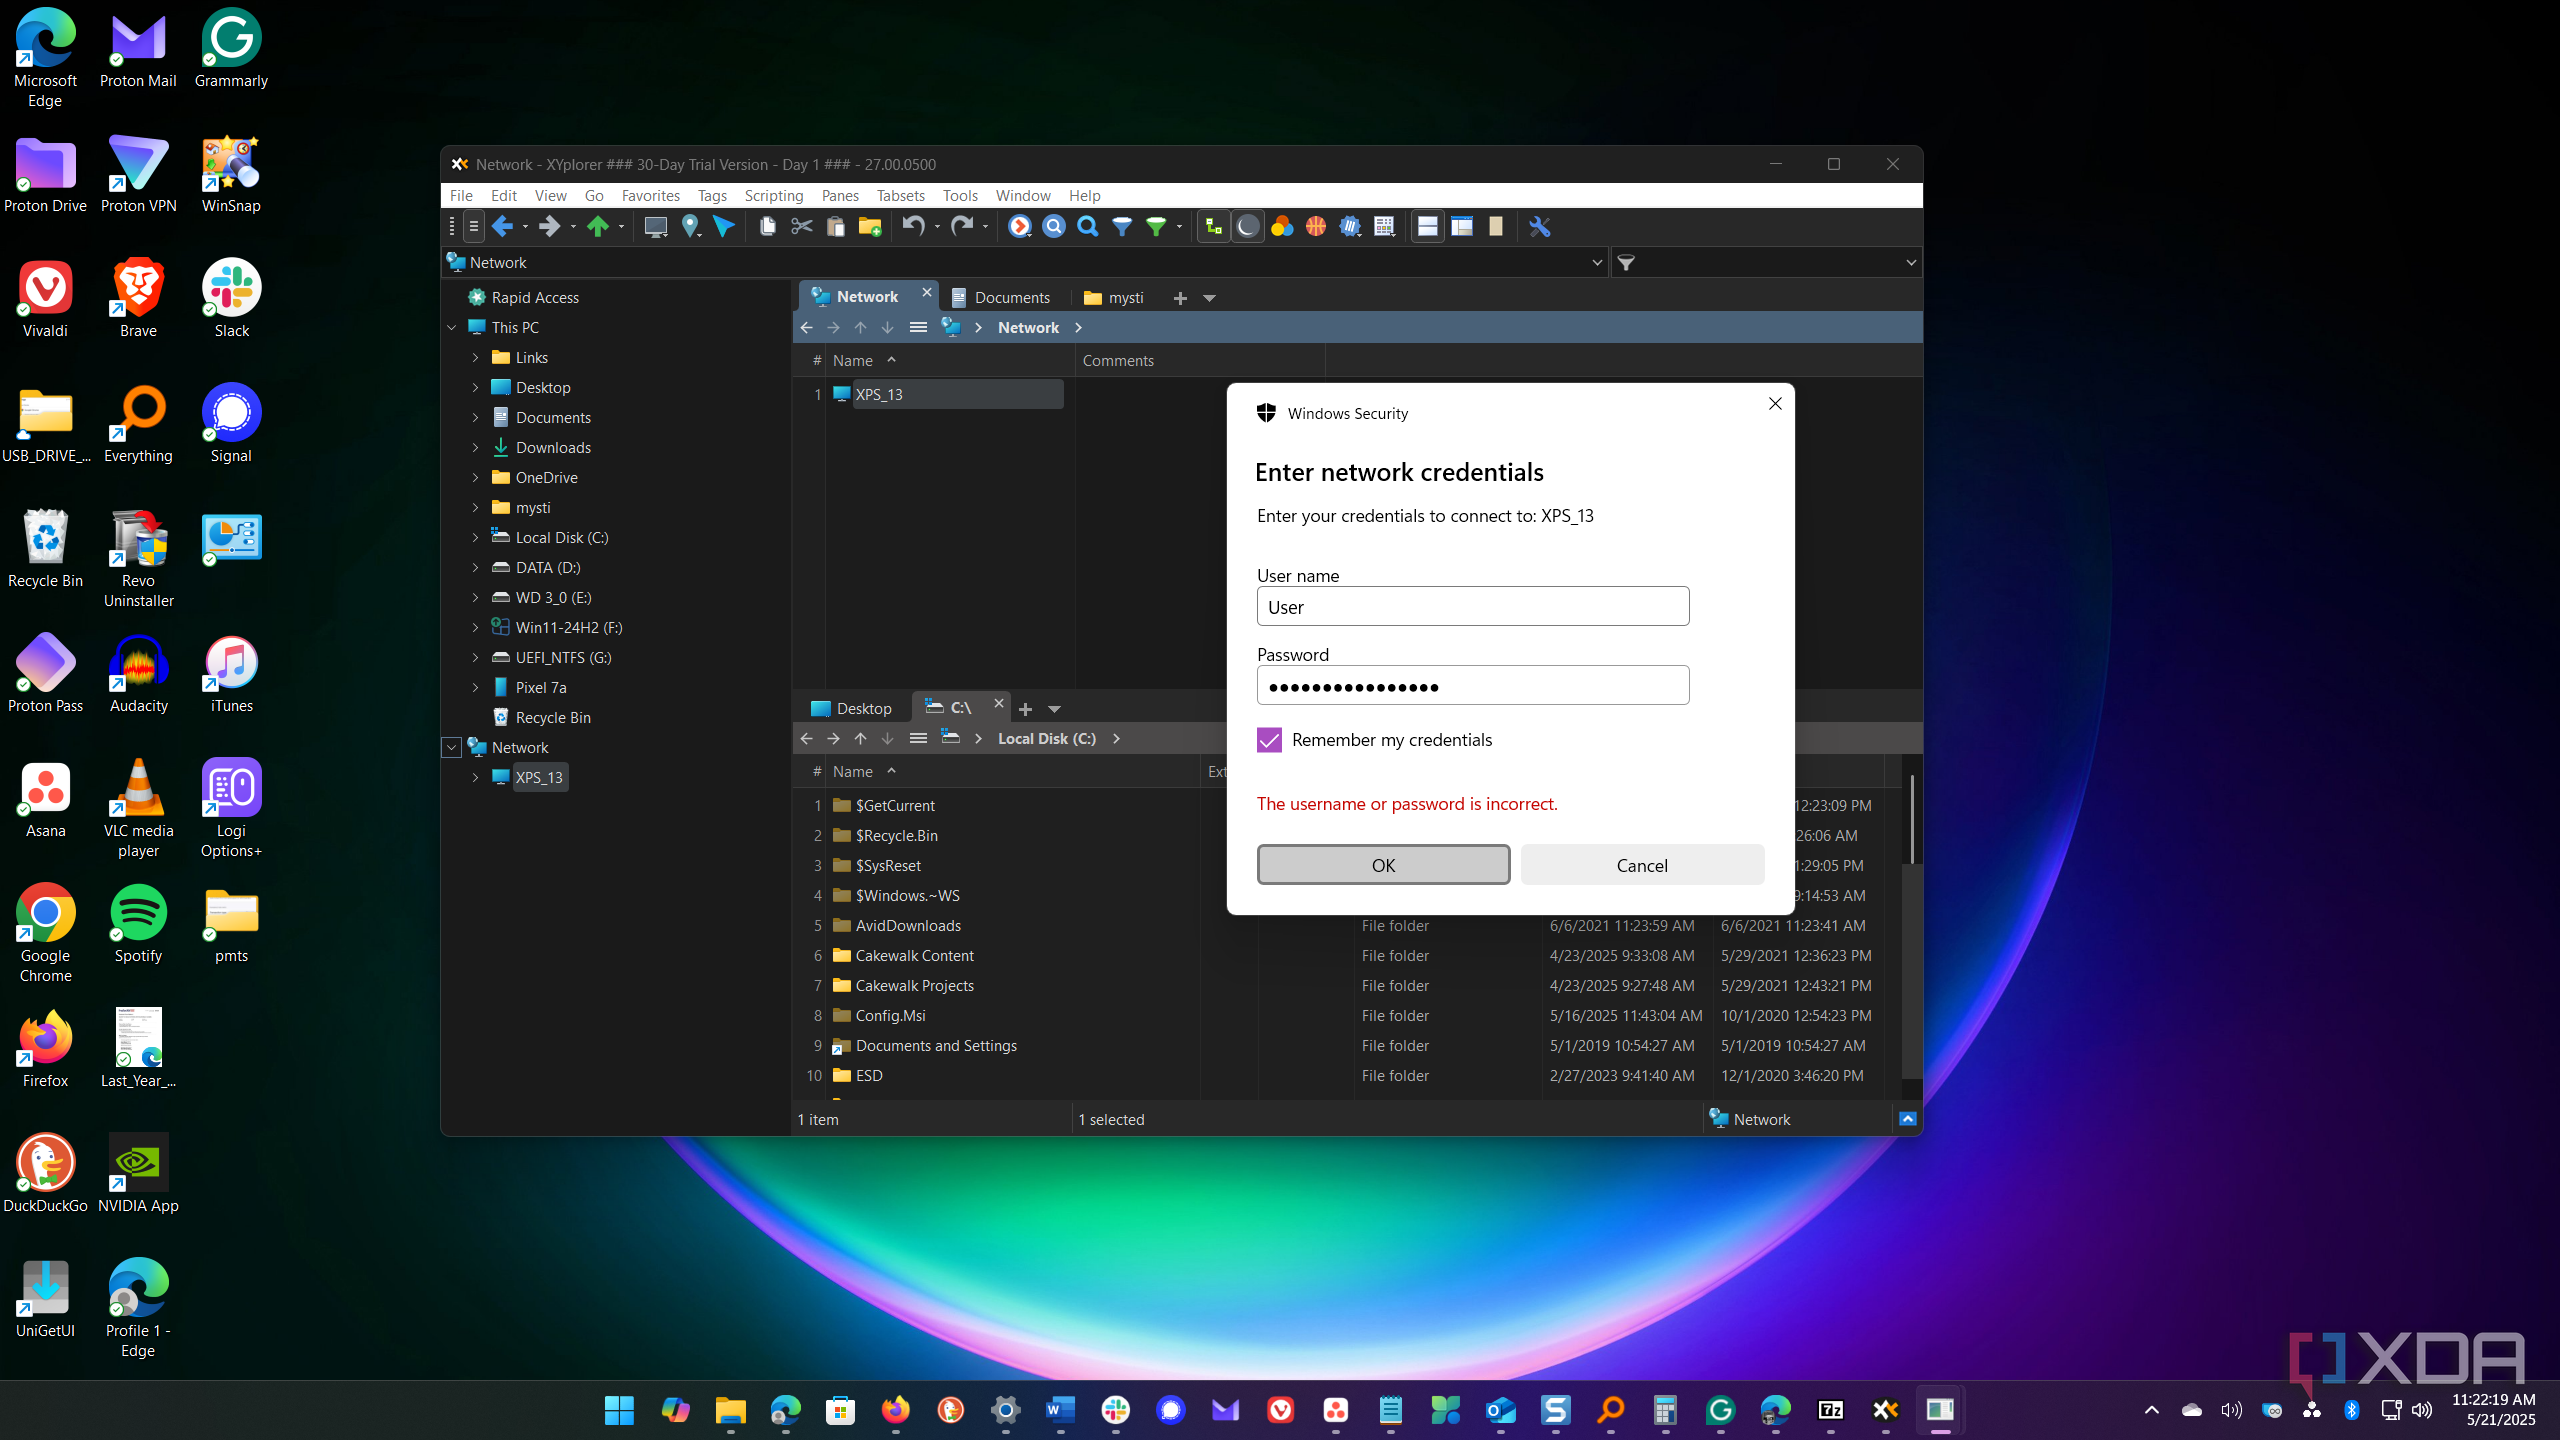
Task: Click the User name input field
Action: (1473, 607)
